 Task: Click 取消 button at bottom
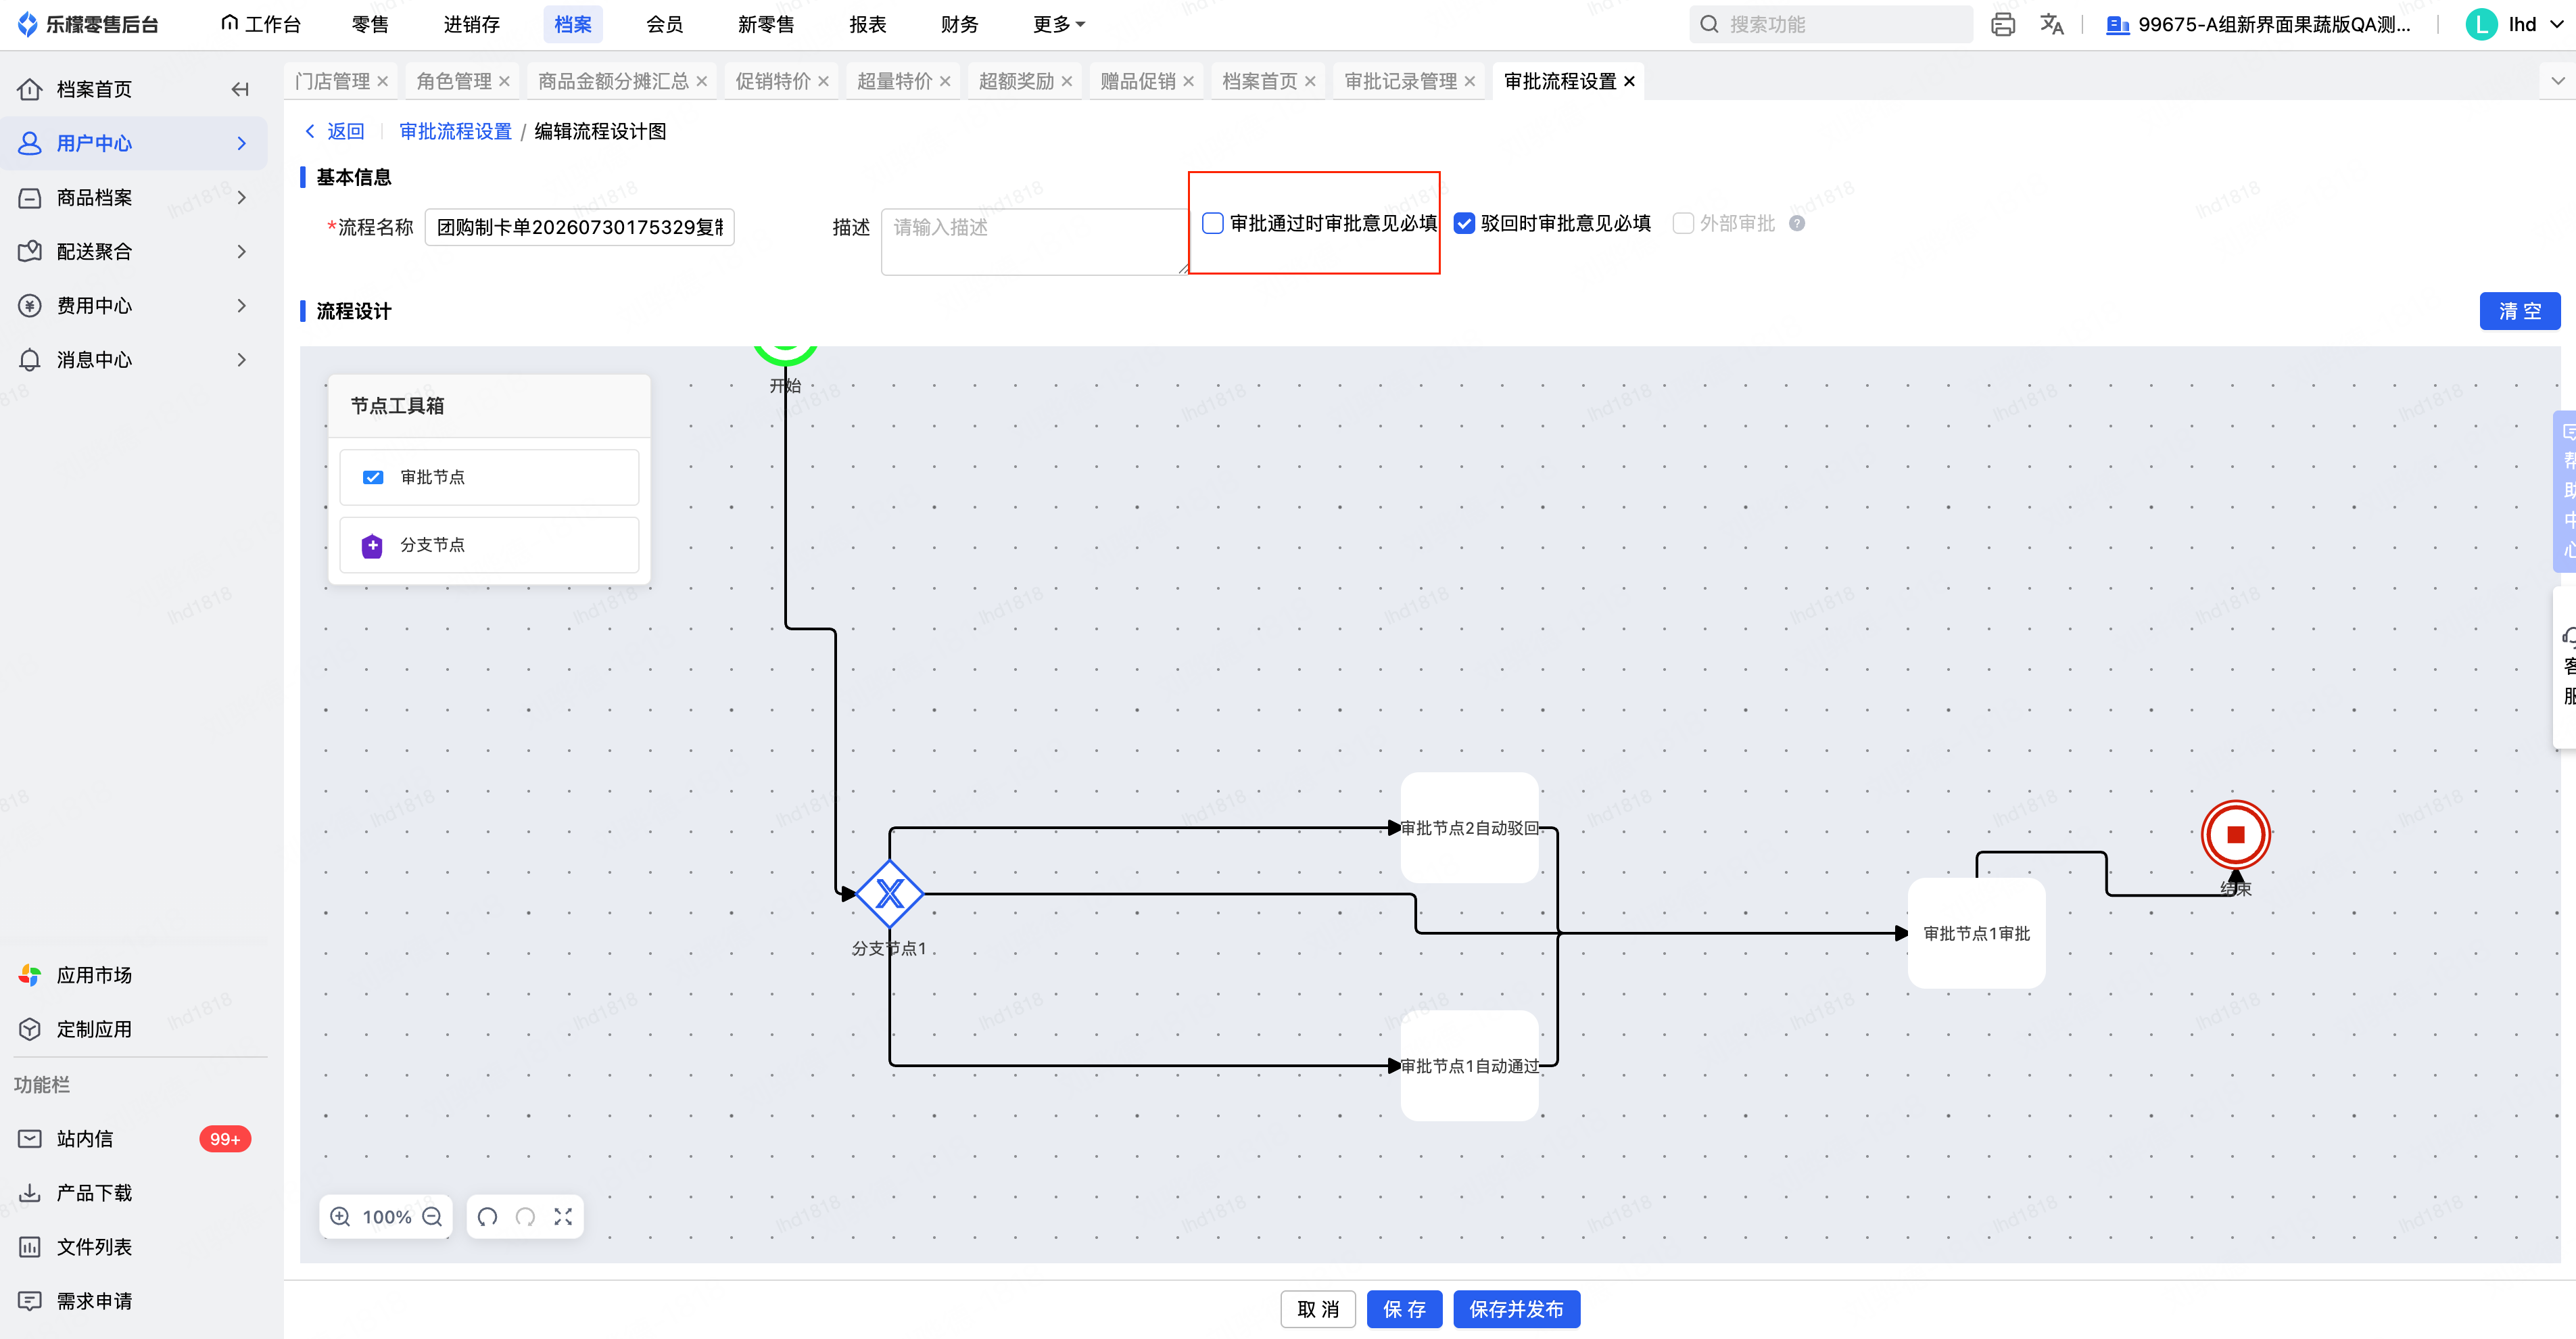pyautogui.click(x=1317, y=1309)
